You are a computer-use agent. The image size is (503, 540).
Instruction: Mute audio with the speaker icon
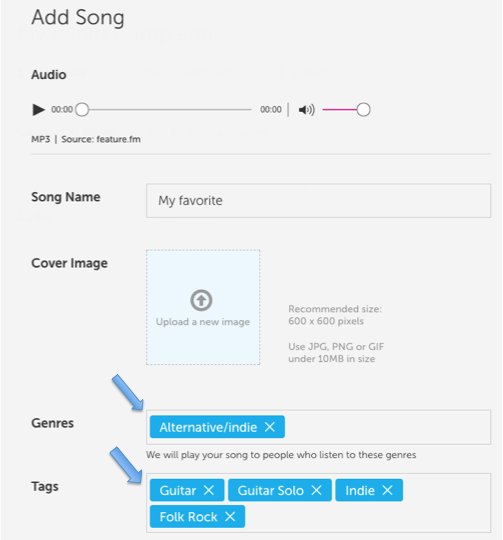306,110
